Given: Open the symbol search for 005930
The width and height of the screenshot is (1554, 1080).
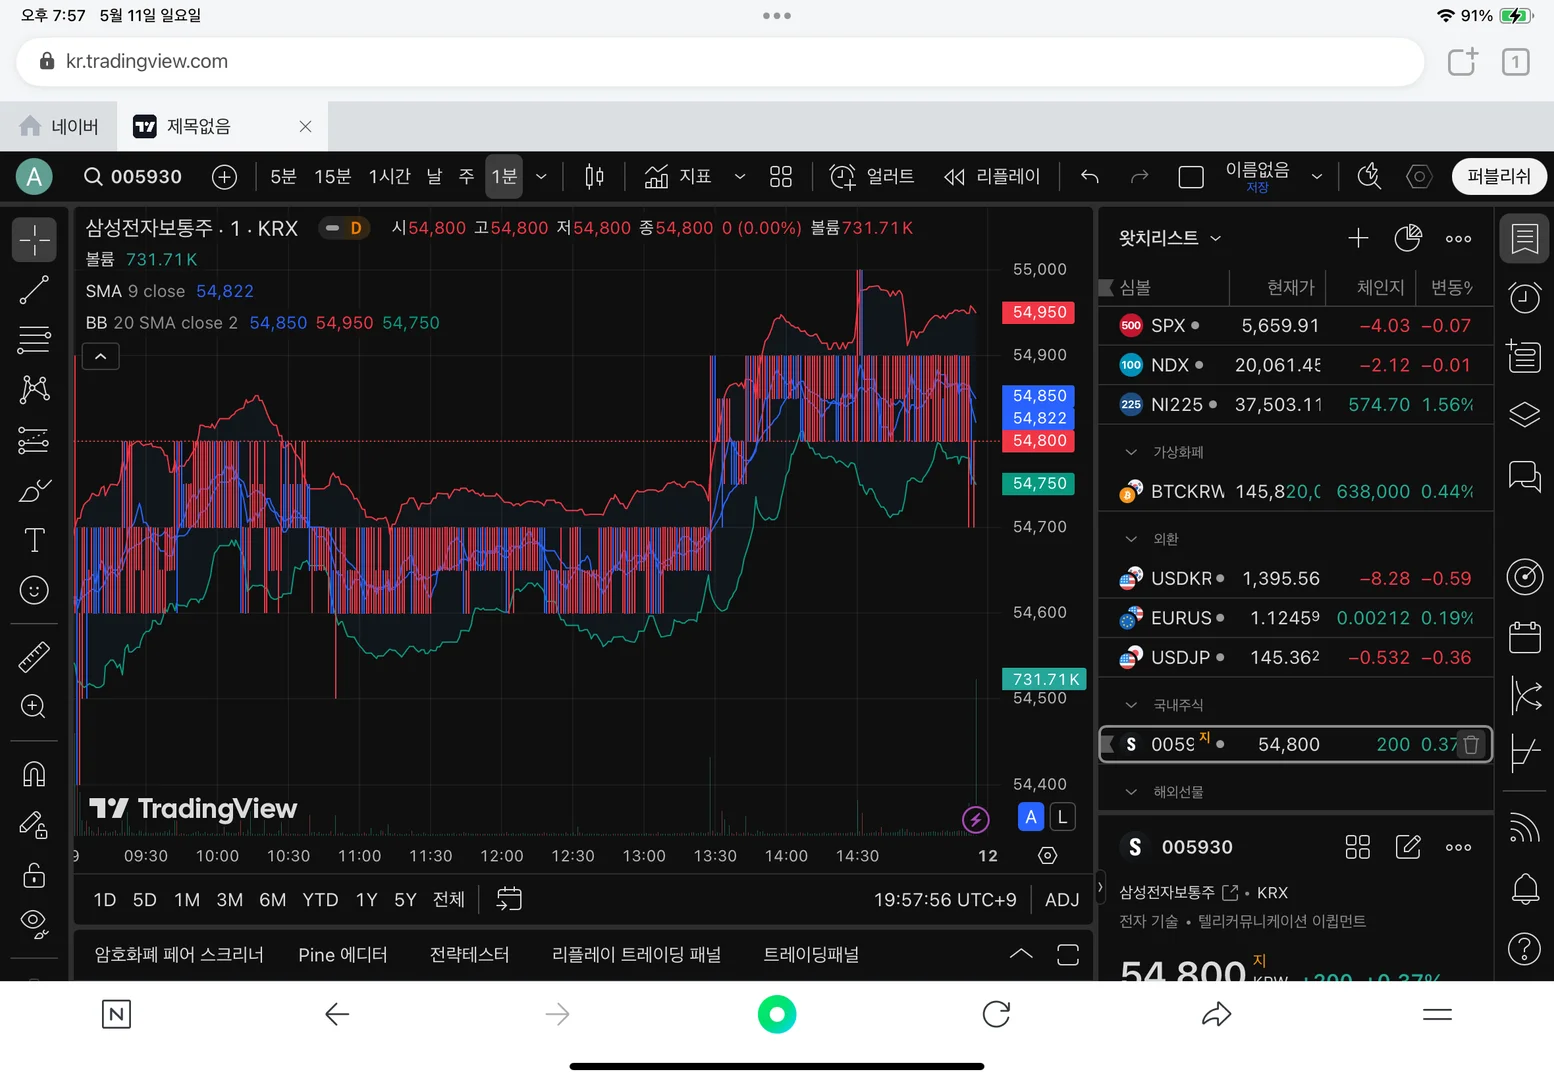Looking at the screenshot, I should [133, 177].
